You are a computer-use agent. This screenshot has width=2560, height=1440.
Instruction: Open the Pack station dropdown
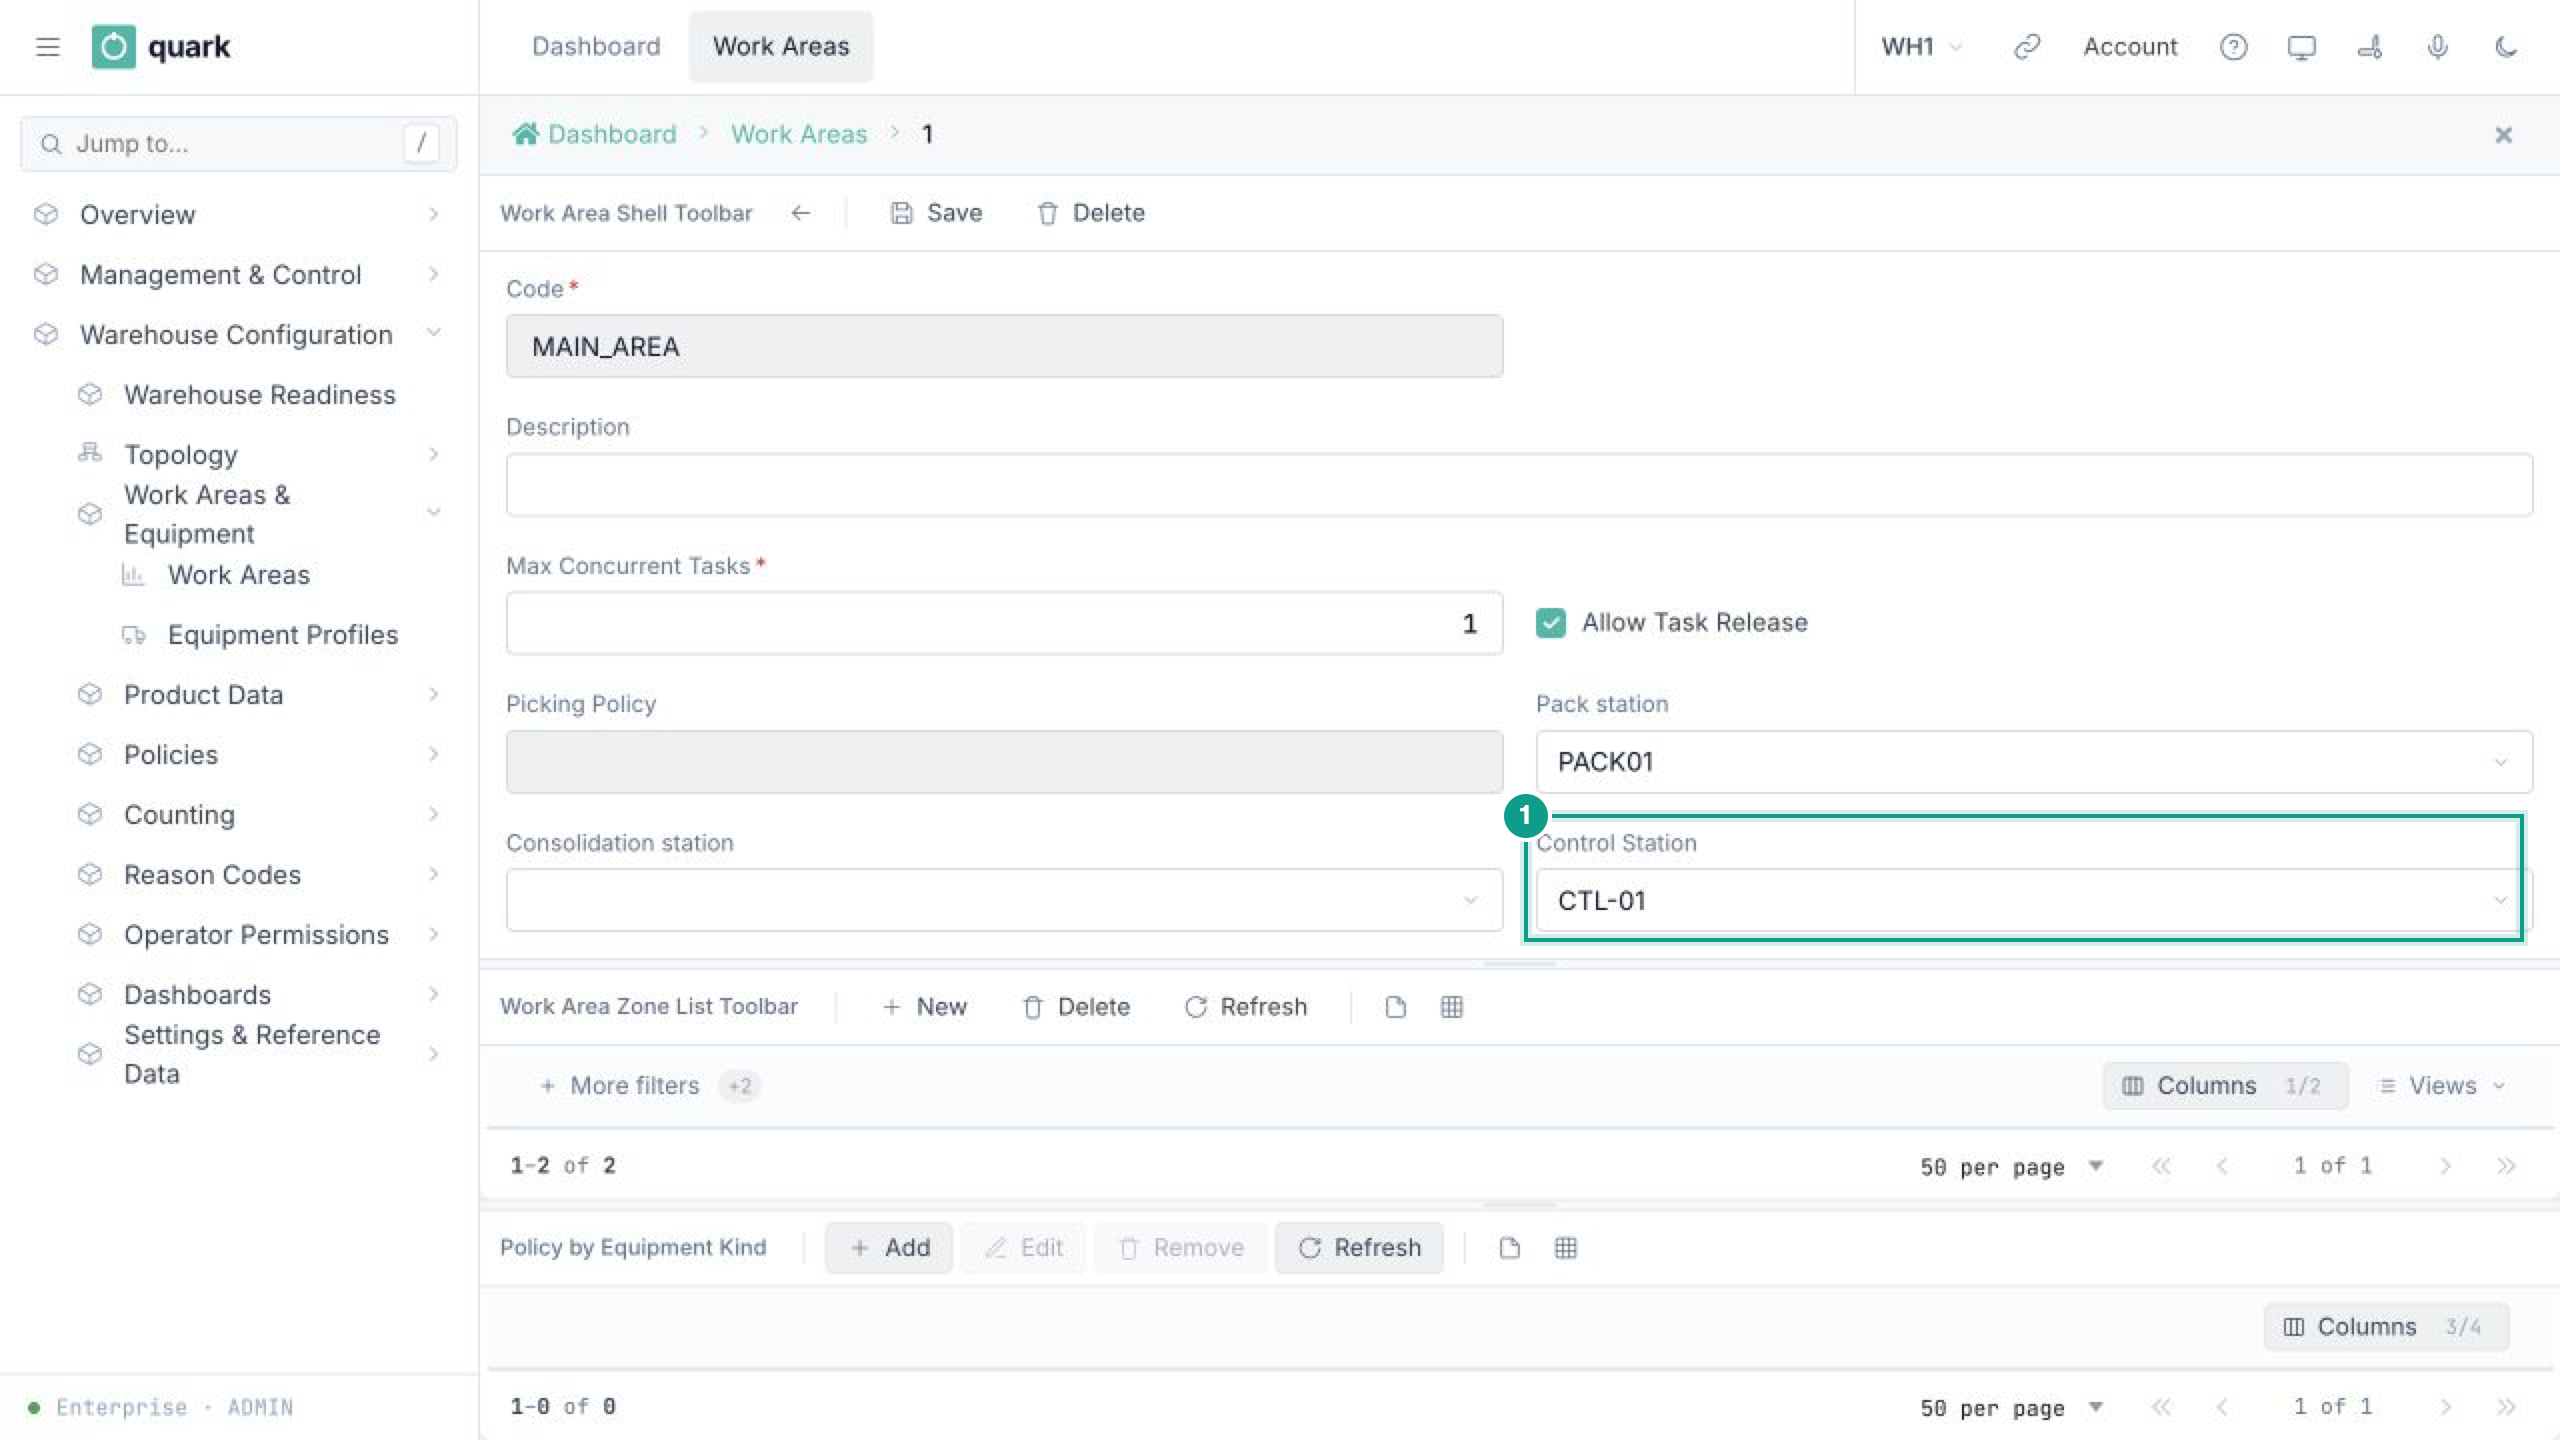coord(2034,762)
